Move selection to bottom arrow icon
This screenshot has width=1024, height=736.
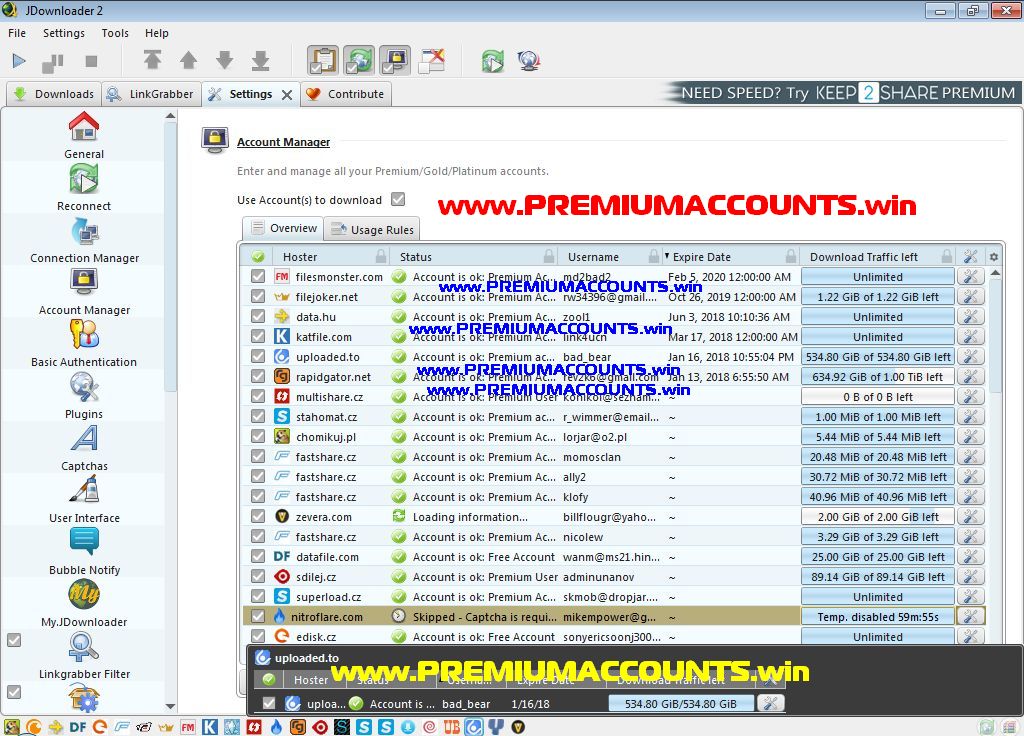[261, 60]
